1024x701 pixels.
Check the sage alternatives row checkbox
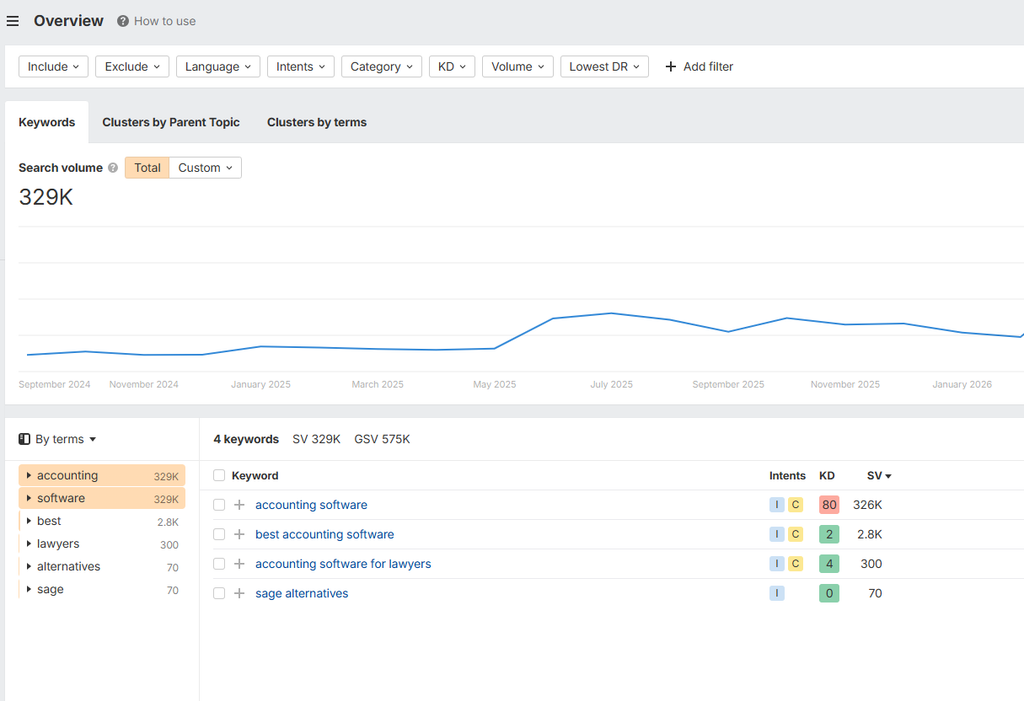point(219,593)
